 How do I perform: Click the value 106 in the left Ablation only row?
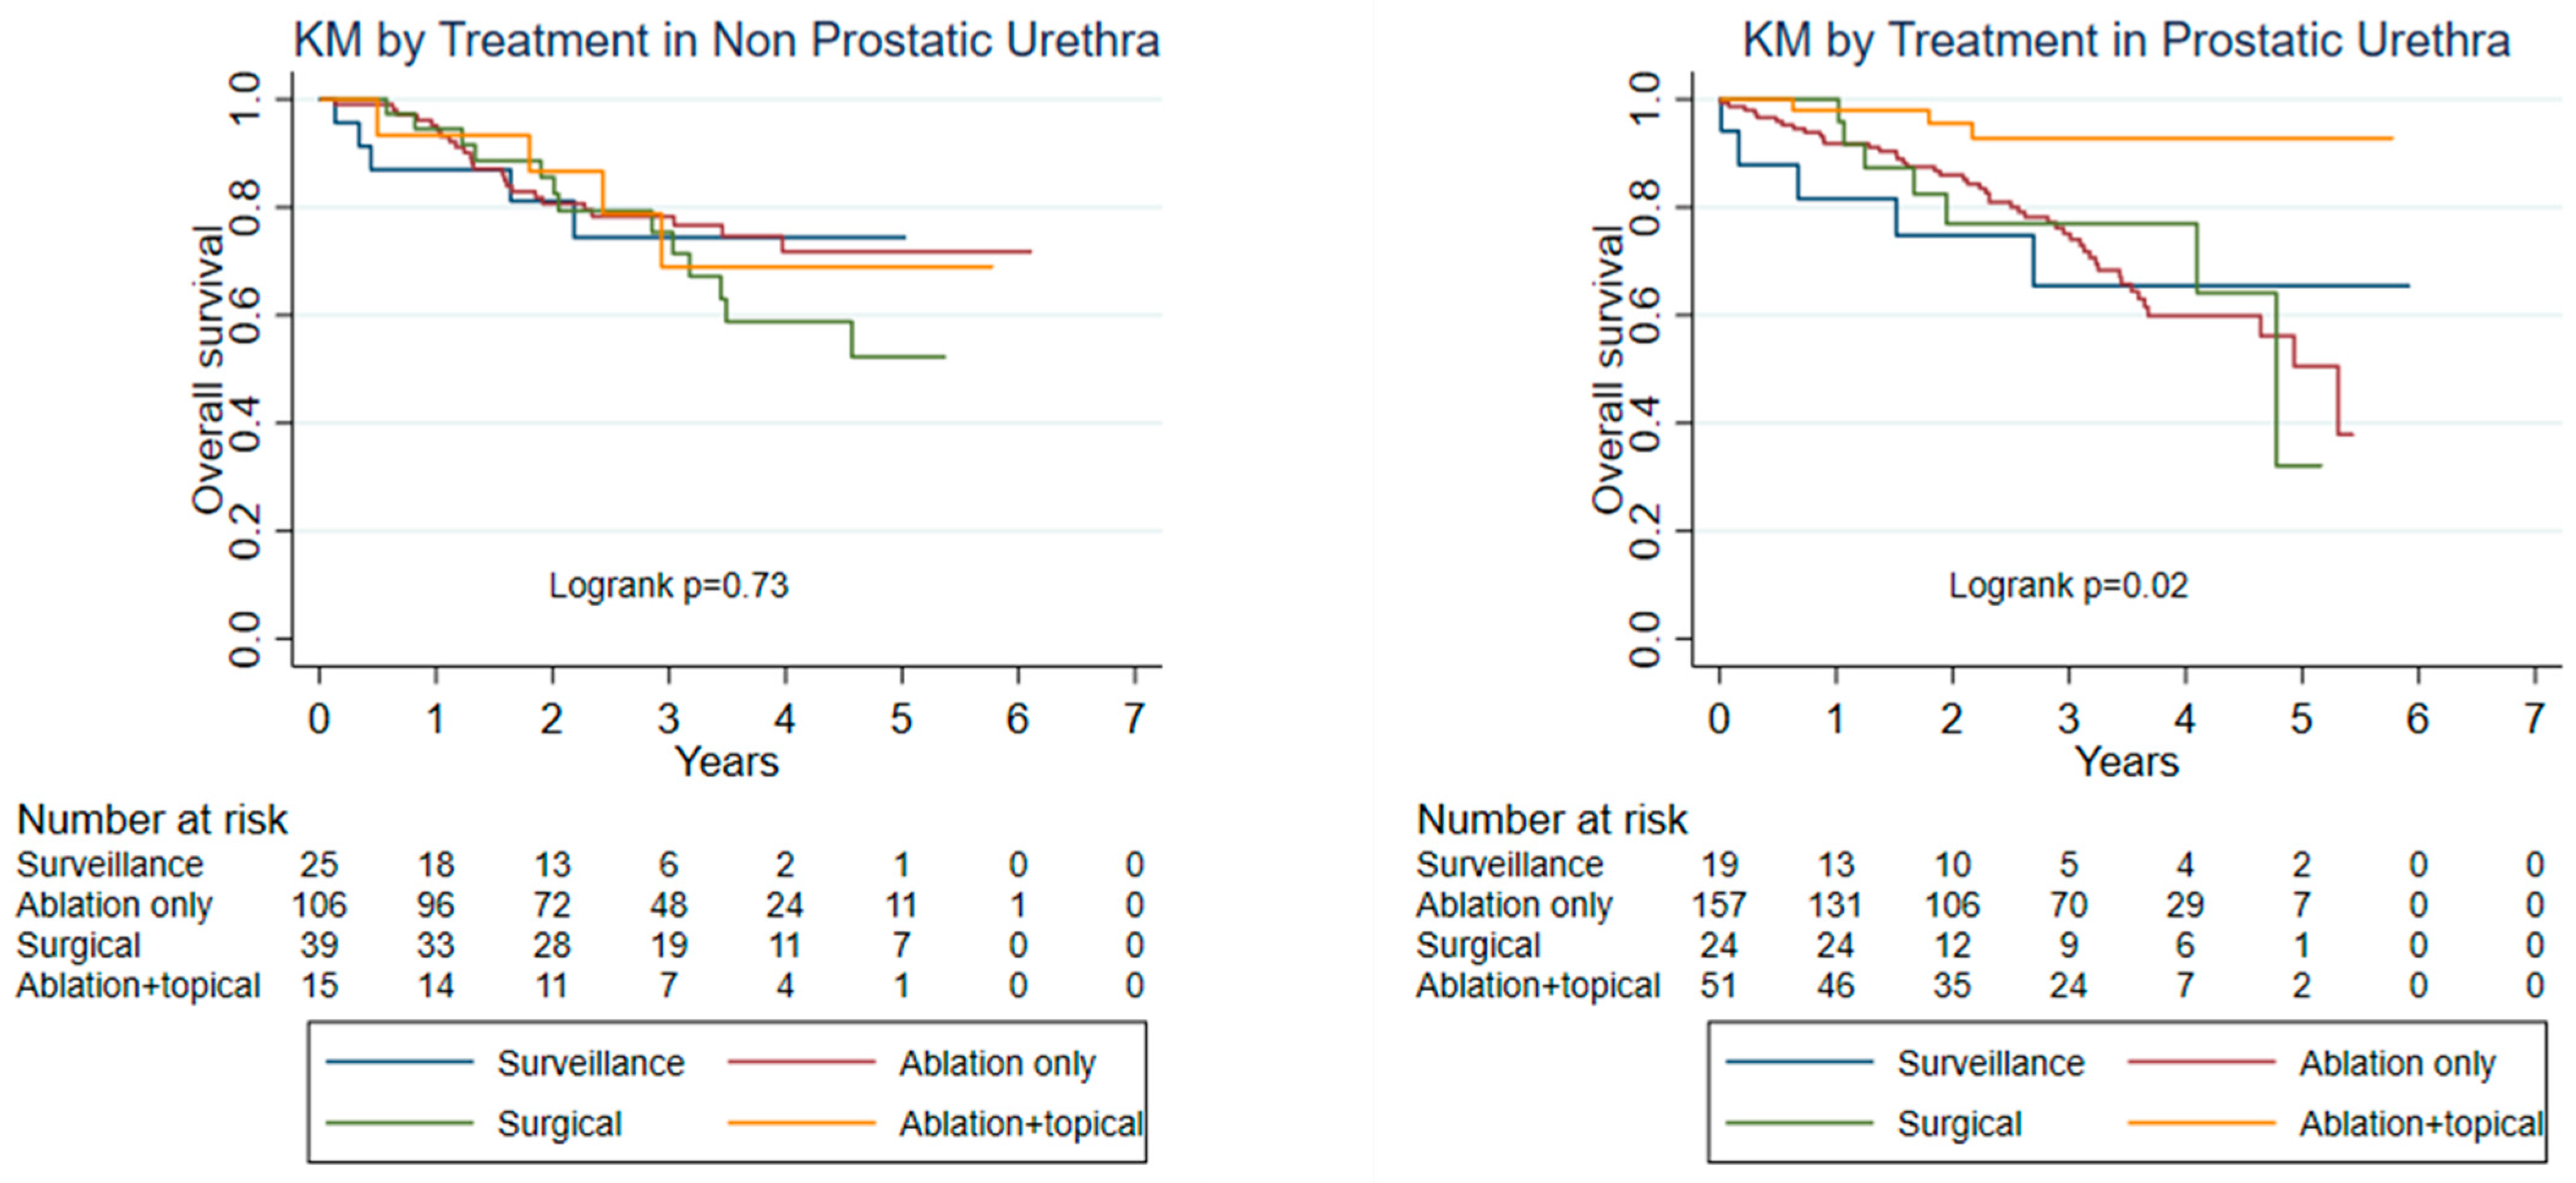coord(319,905)
